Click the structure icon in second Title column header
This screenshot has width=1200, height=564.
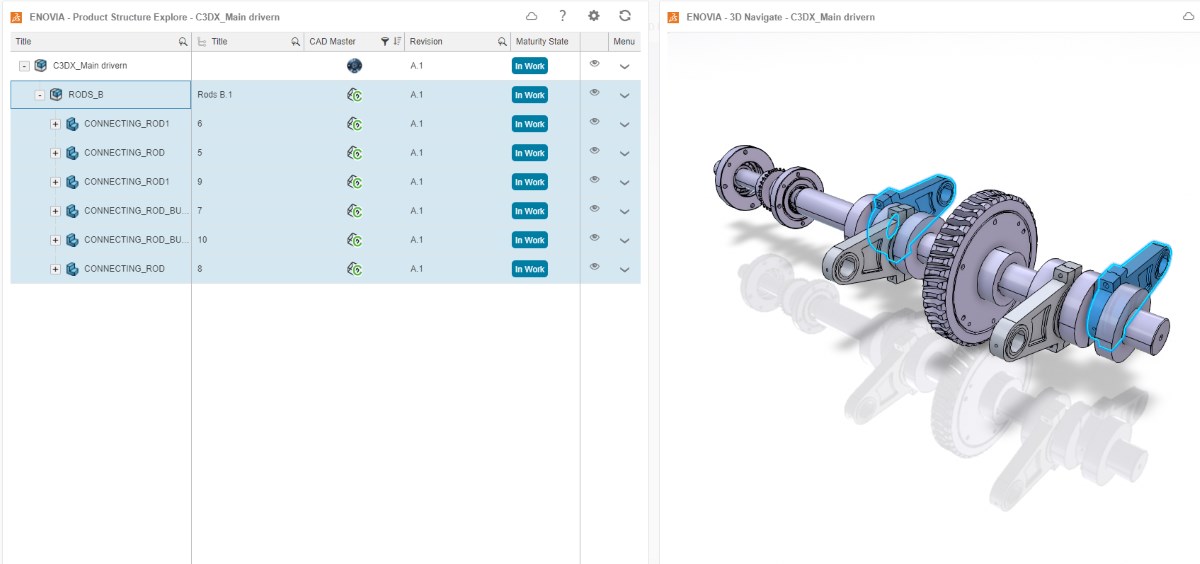pyautogui.click(x=202, y=42)
